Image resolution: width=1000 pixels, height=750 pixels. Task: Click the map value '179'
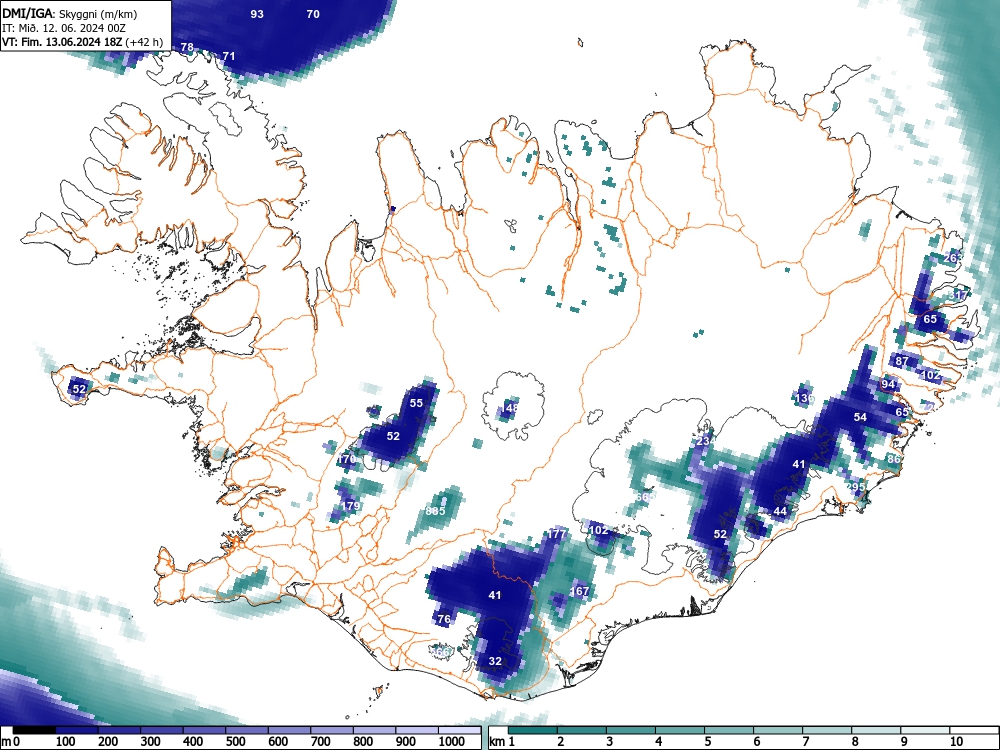(351, 506)
